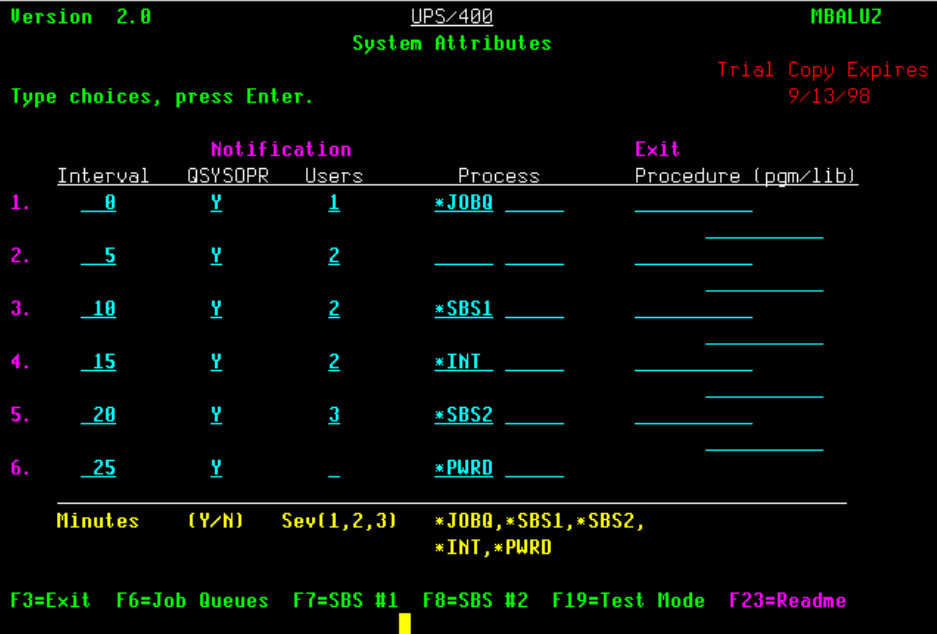Click the MBALUZ user name
937x634 pixels.
(846, 17)
